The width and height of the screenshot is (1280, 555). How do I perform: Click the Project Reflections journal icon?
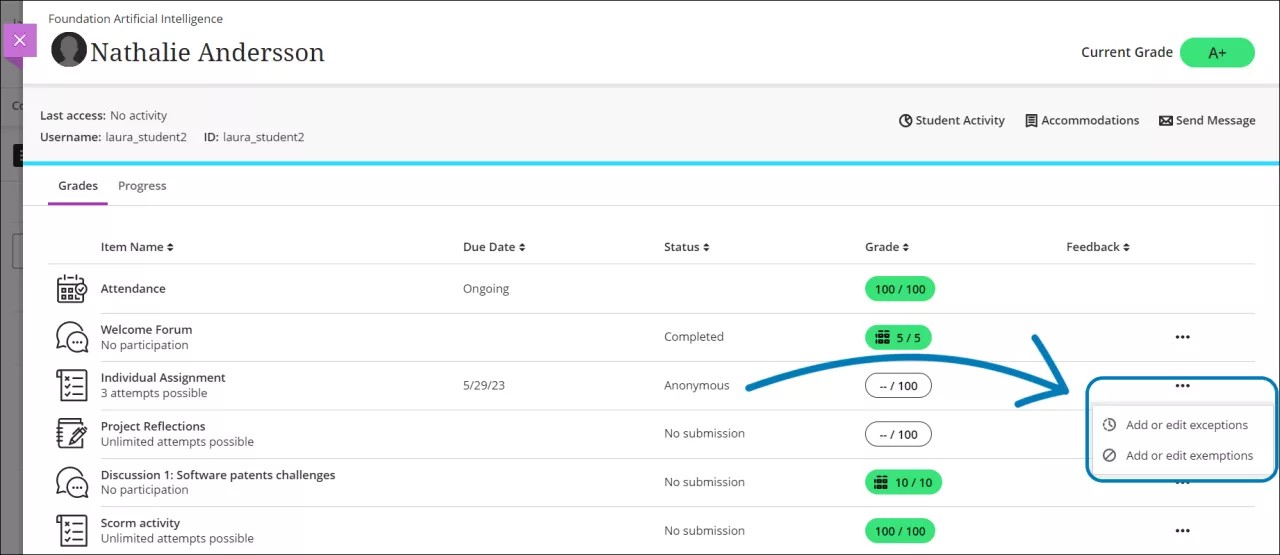pos(72,433)
